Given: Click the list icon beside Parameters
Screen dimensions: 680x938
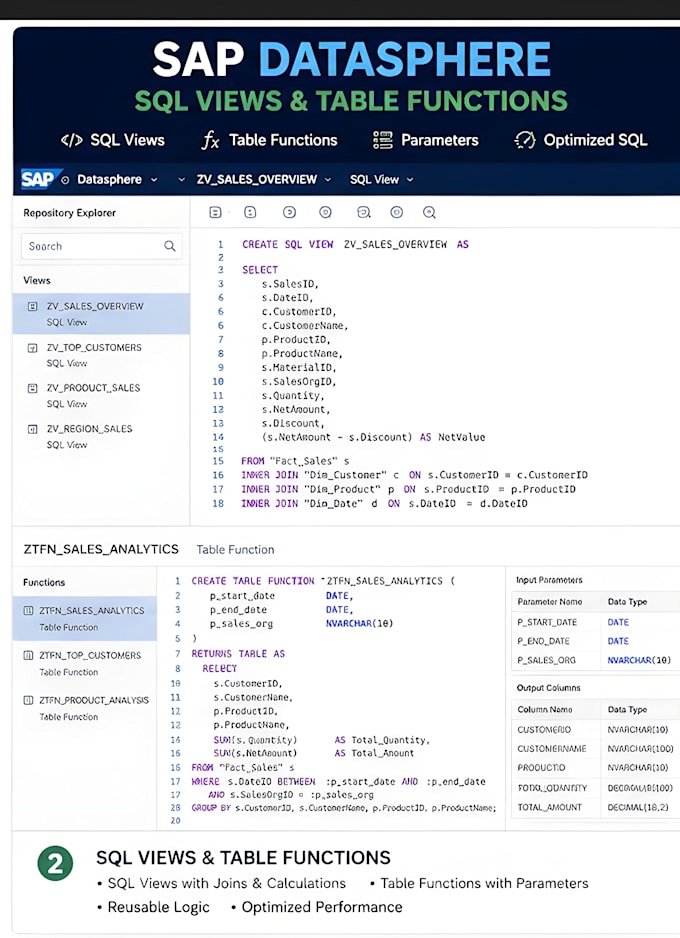Looking at the screenshot, I should coord(383,140).
